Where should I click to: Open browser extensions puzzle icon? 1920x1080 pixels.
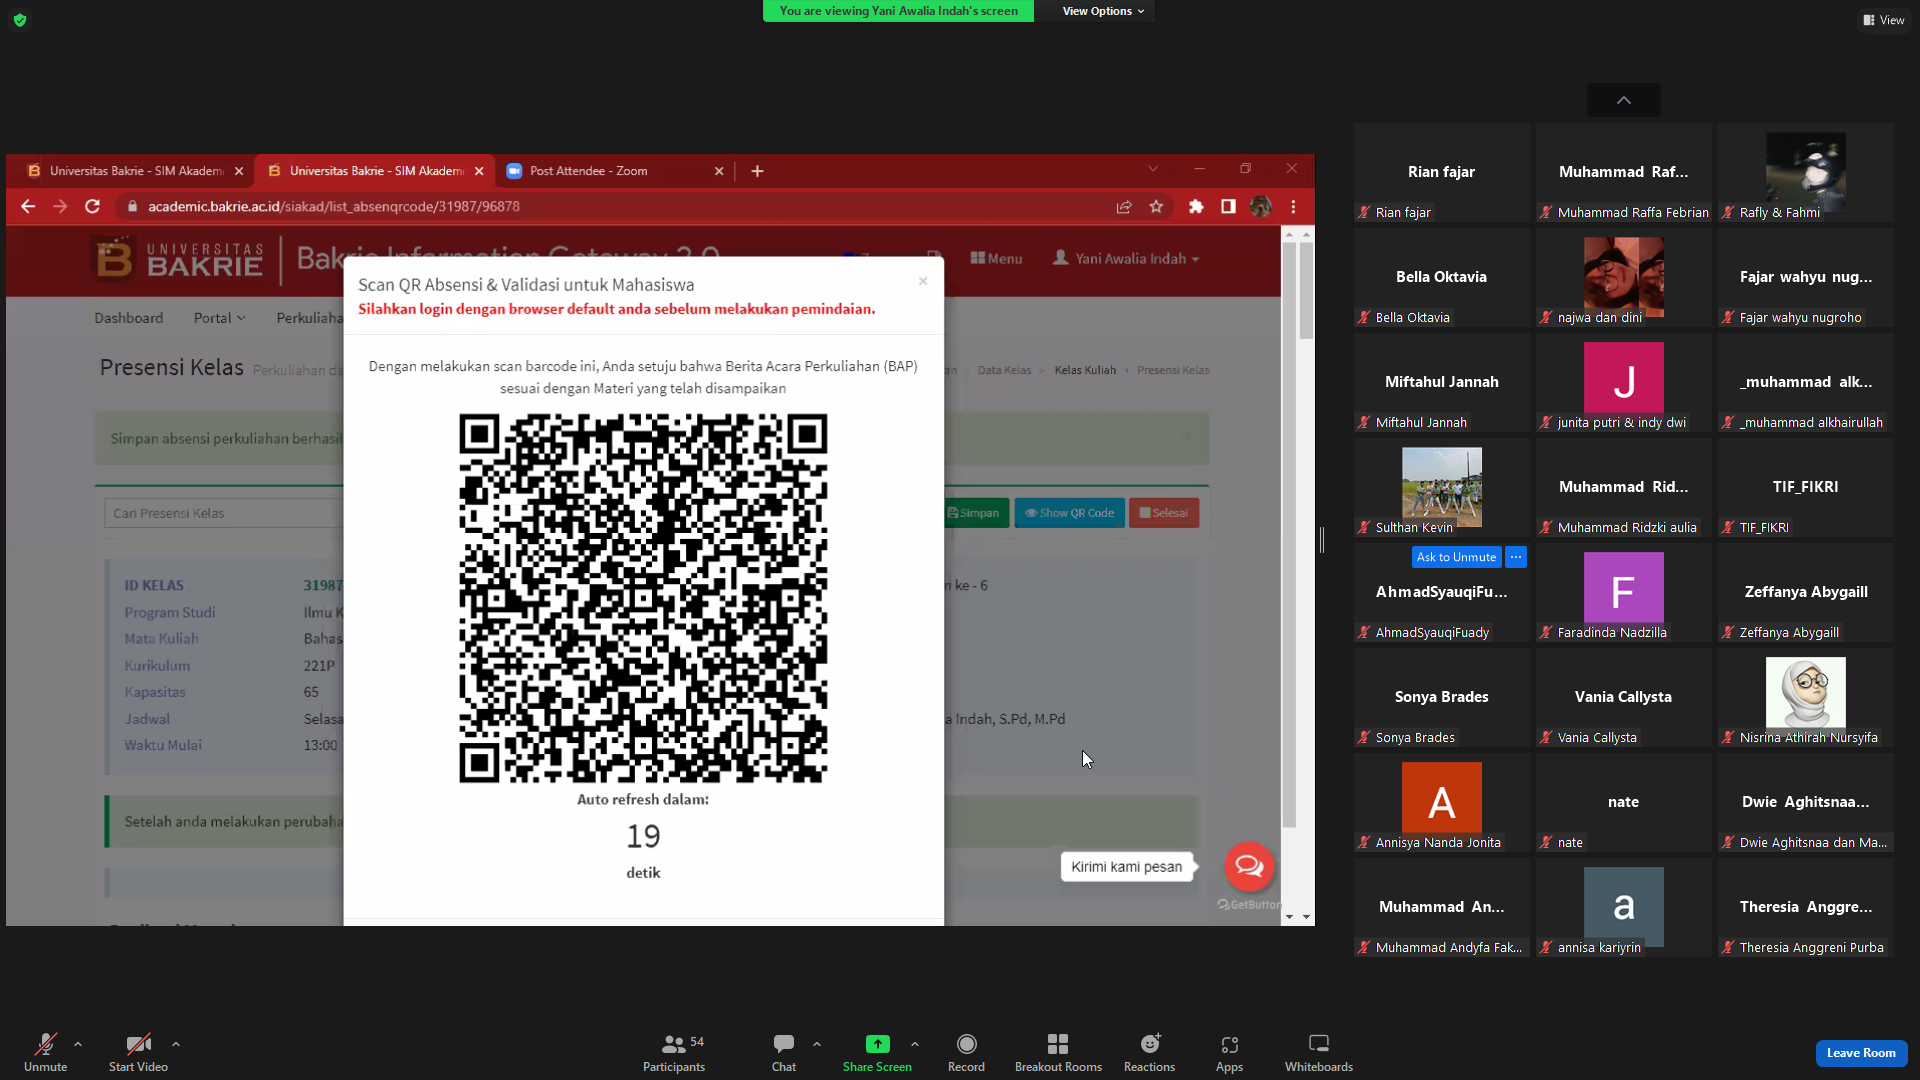point(1196,206)
